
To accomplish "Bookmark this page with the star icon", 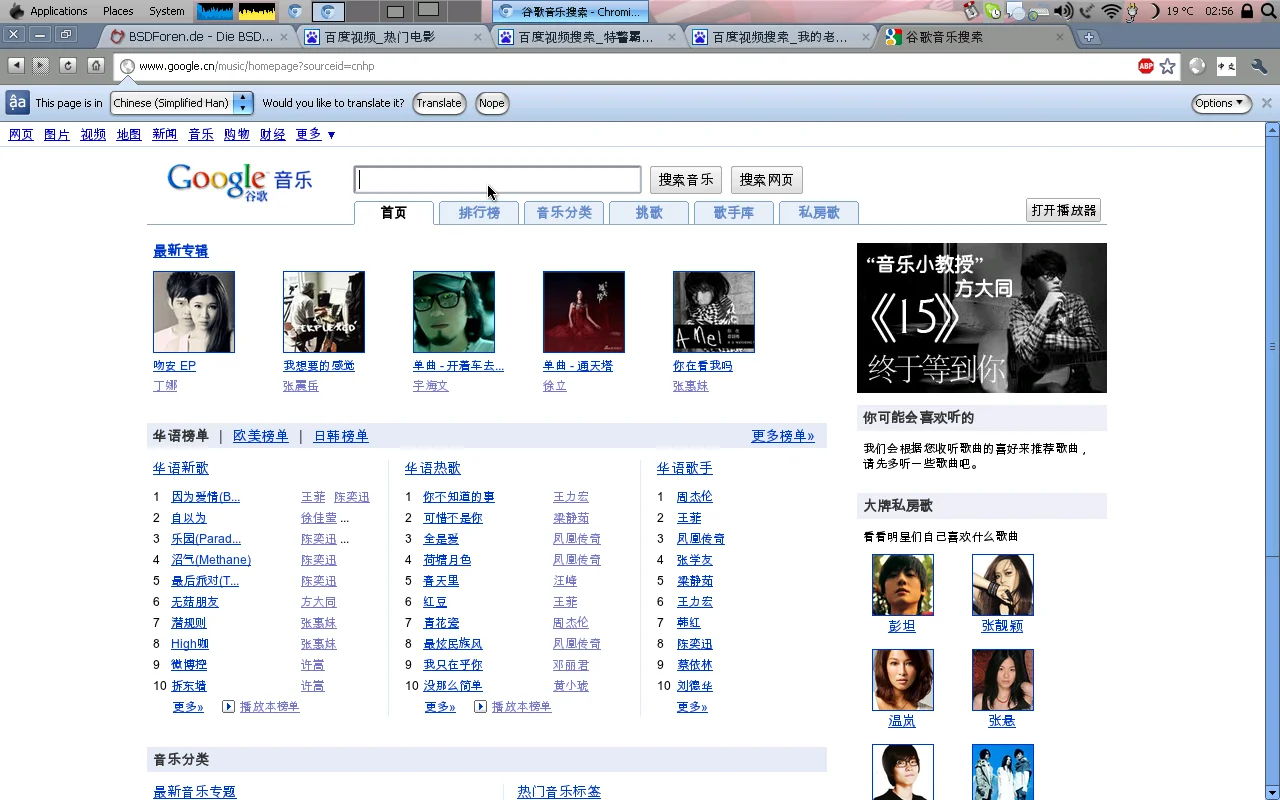I will 1167,66.
